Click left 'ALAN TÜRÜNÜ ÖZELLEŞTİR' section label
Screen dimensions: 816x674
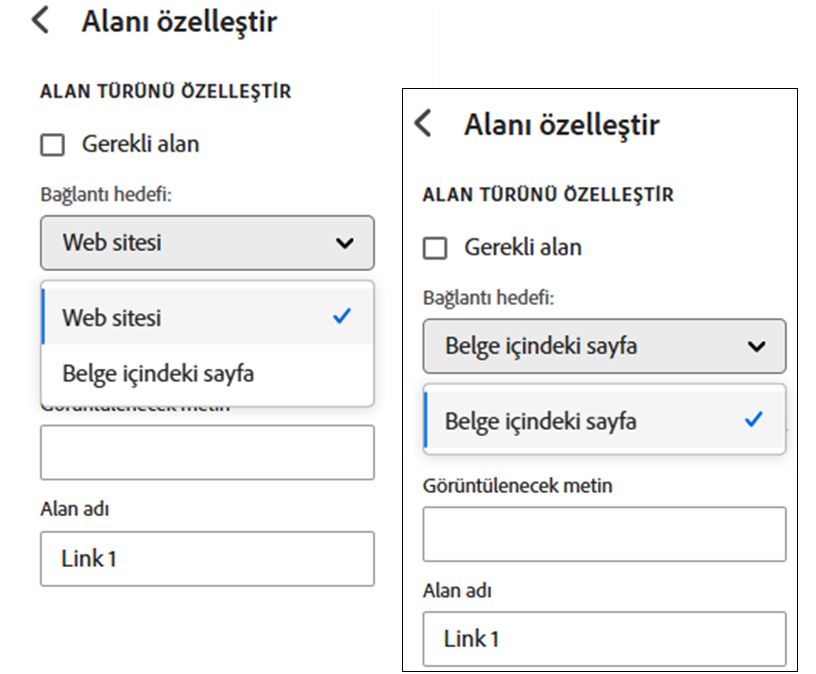165,91
